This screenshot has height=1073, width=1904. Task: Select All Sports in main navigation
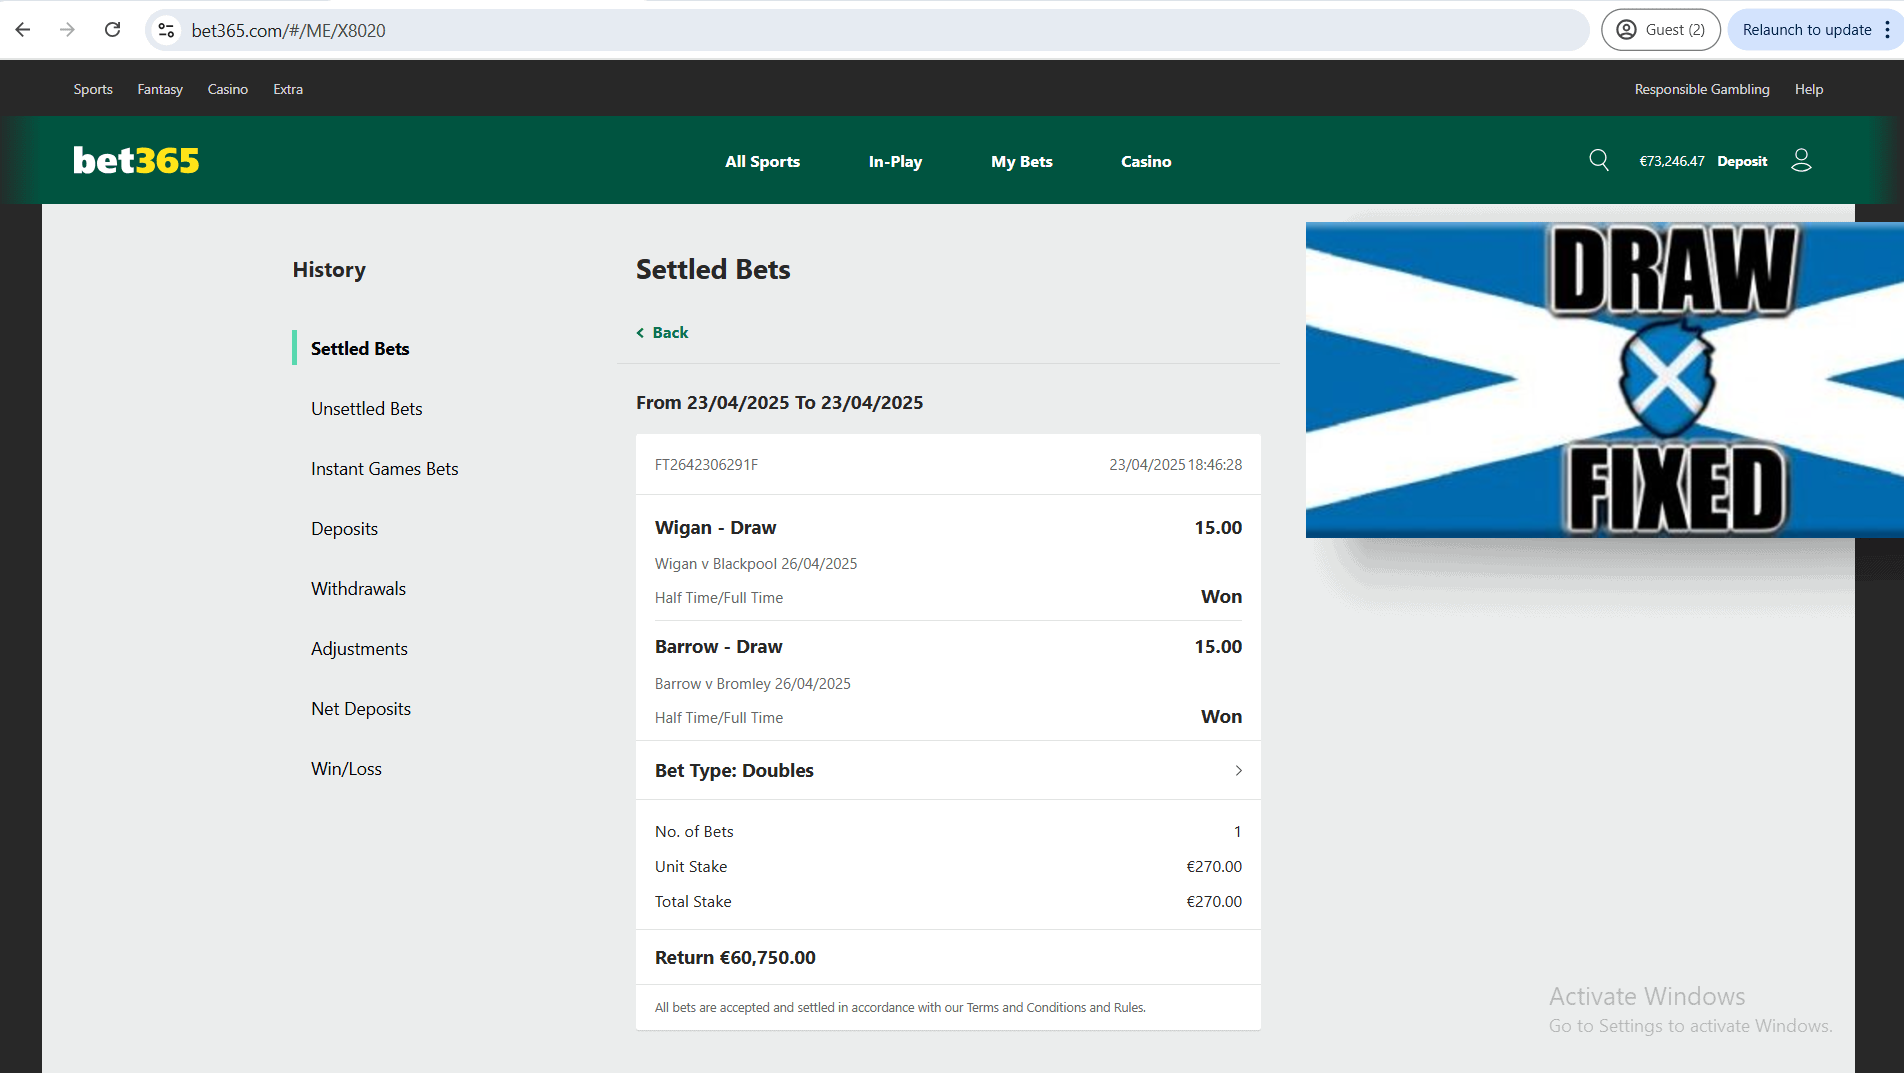(762, 161)
